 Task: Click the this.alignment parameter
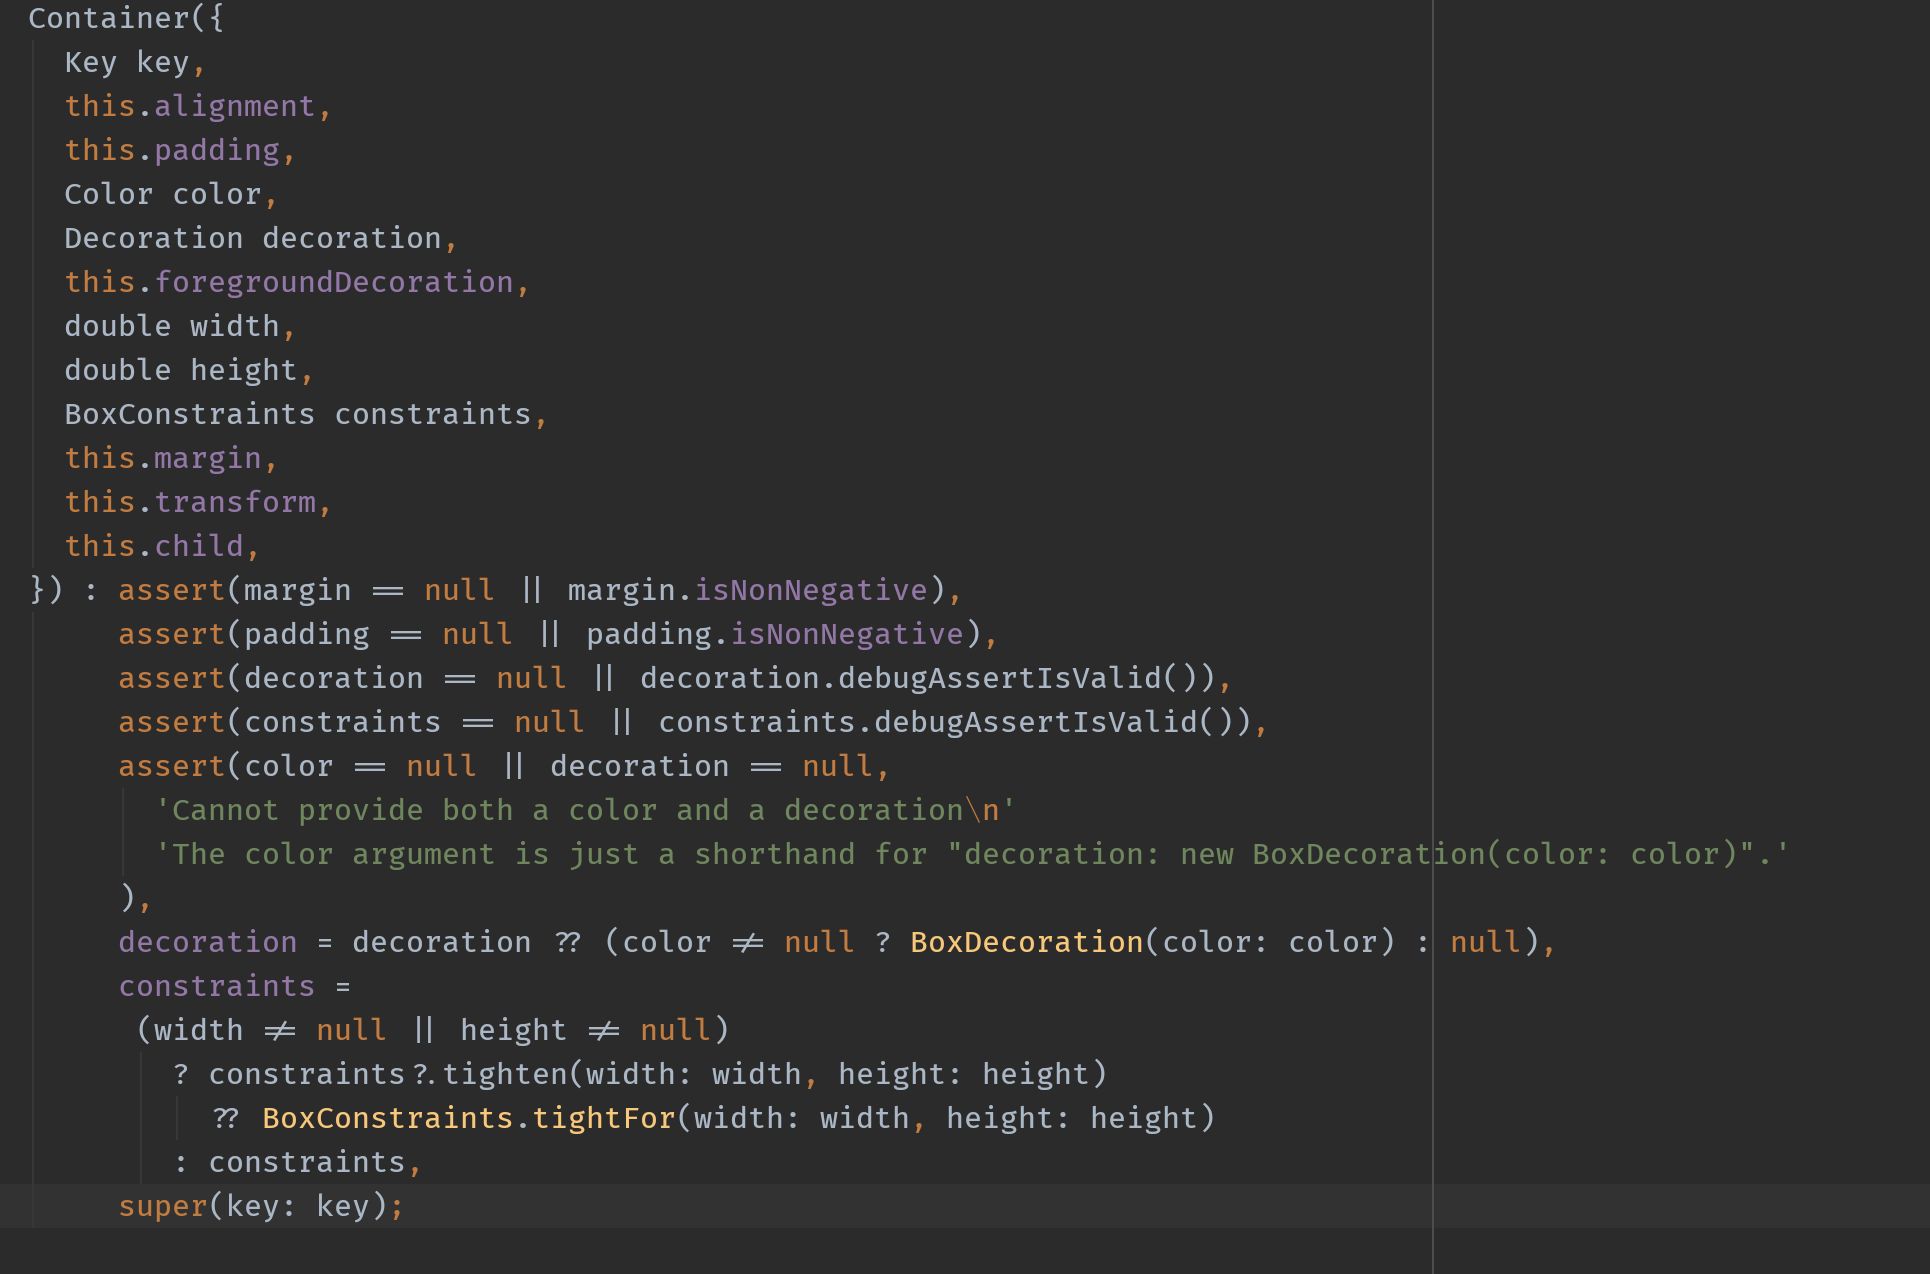coord(190,106)
